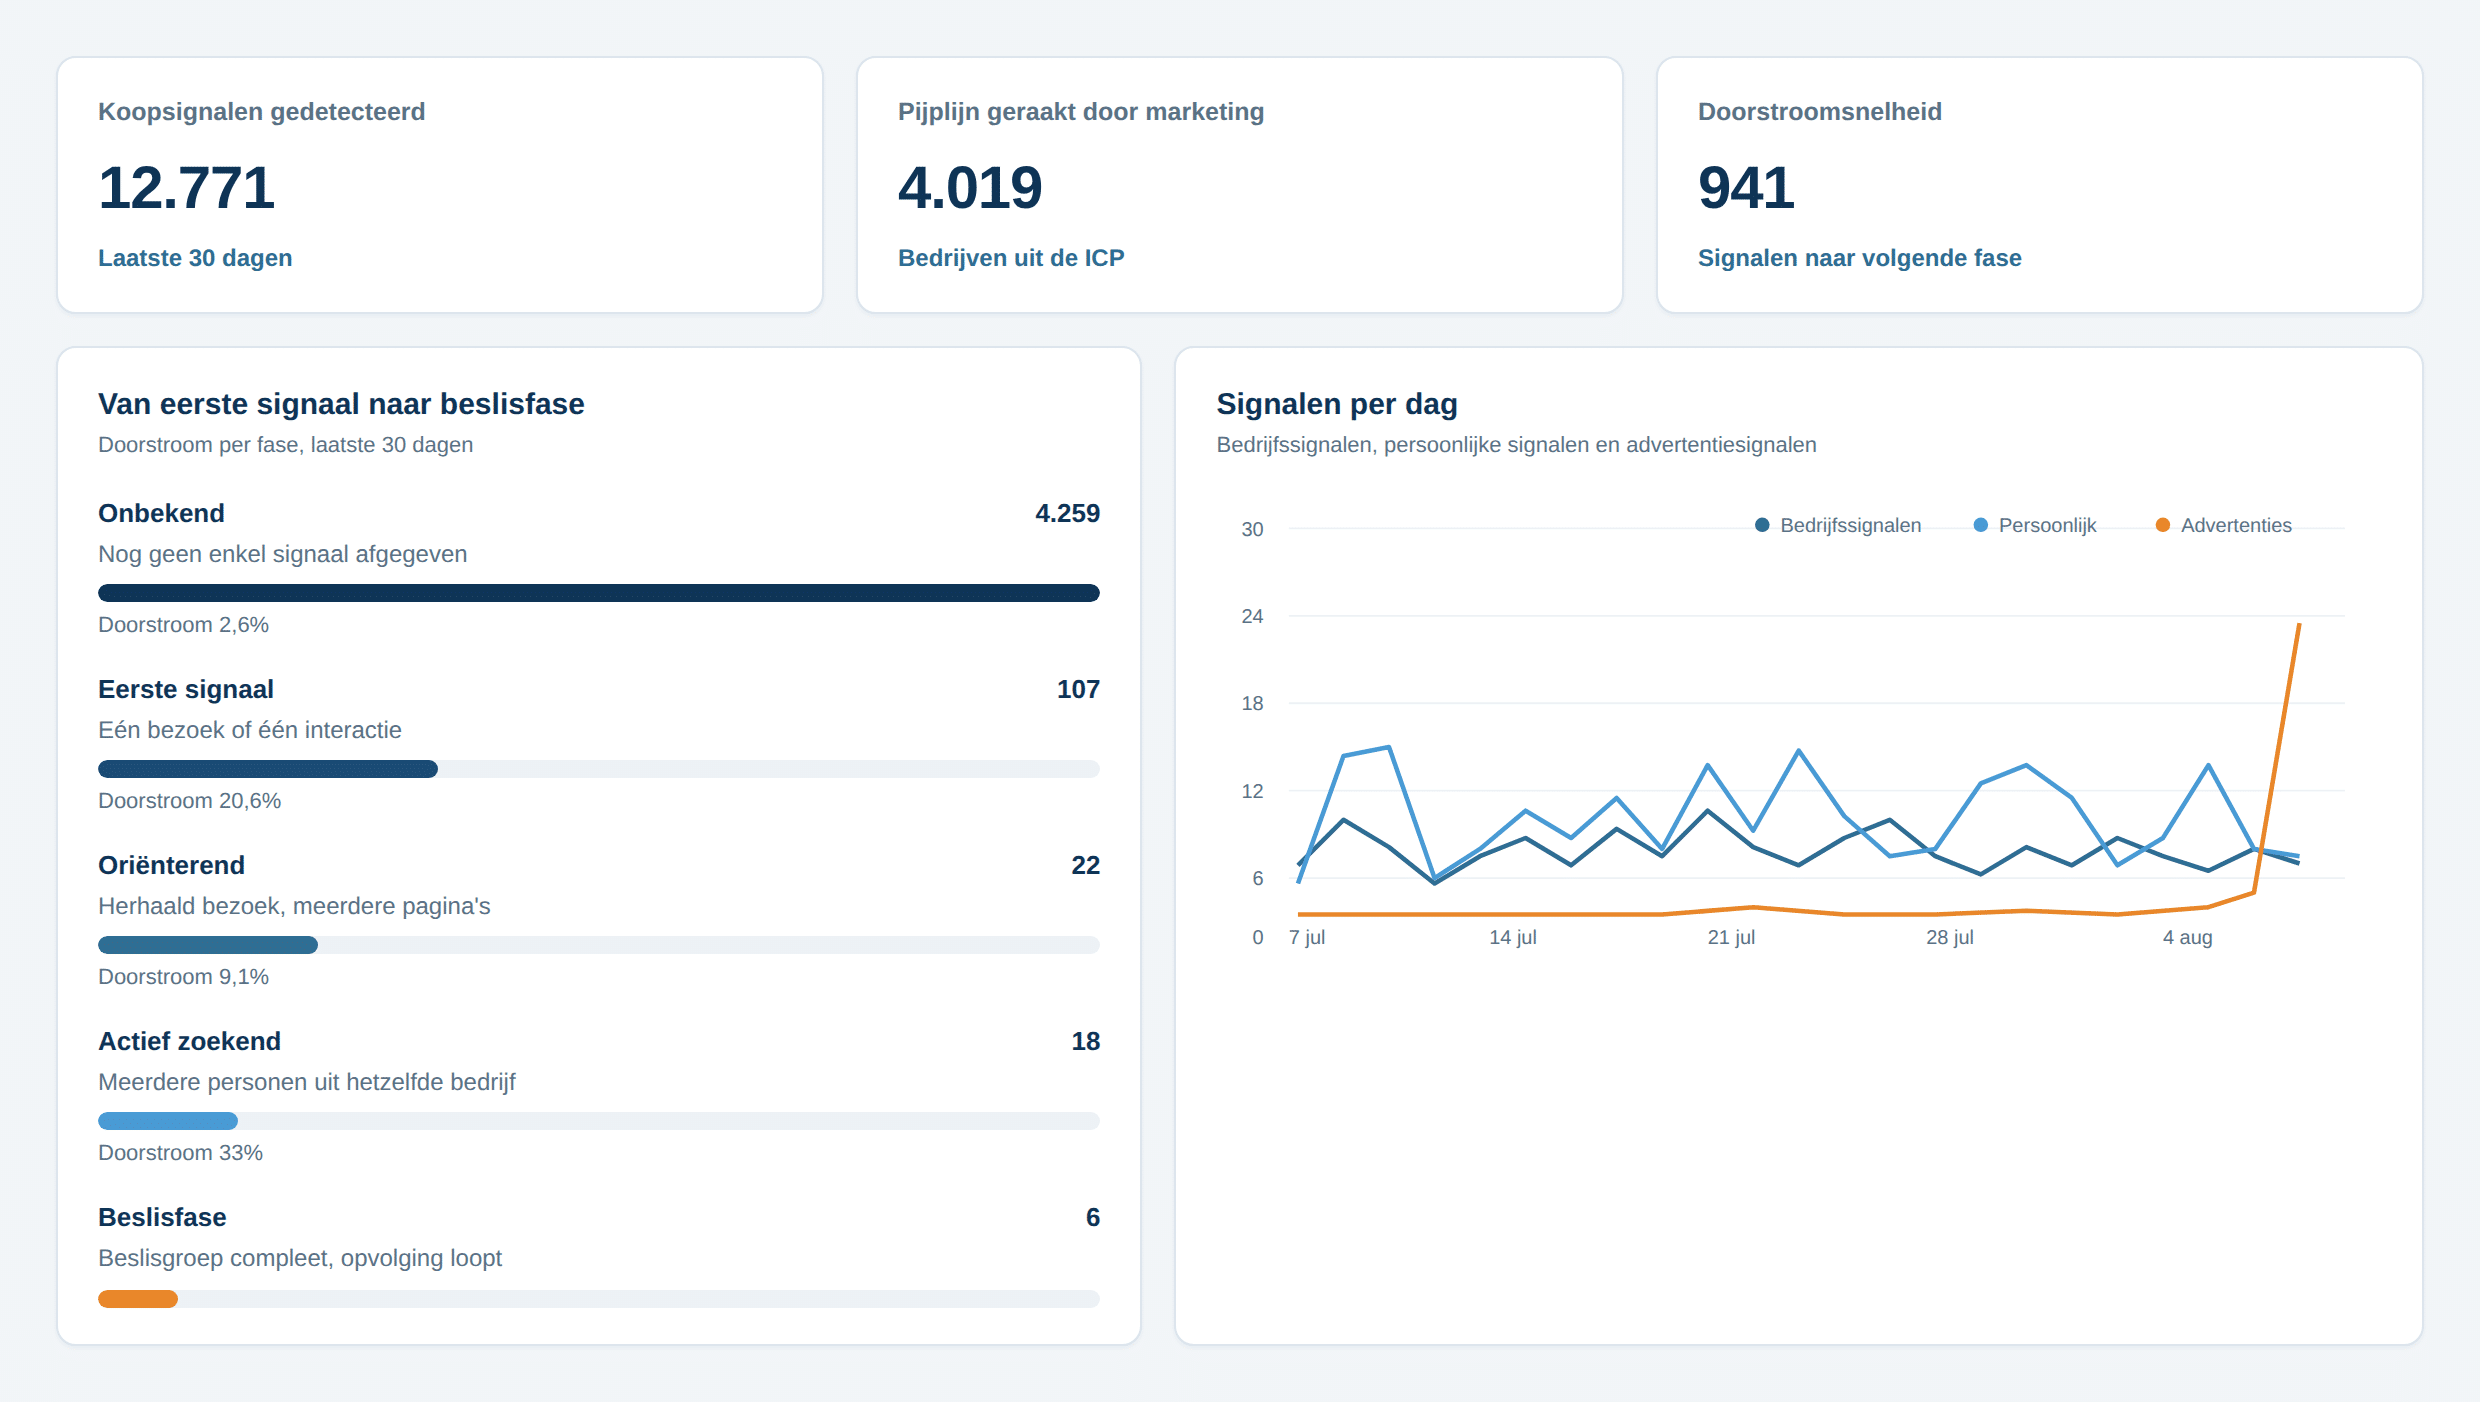This screenshot has width=2480, height=1402.
Task: Toggle the Advertenties legend series
Action: pyautogui.click(x=2223, y=525)
